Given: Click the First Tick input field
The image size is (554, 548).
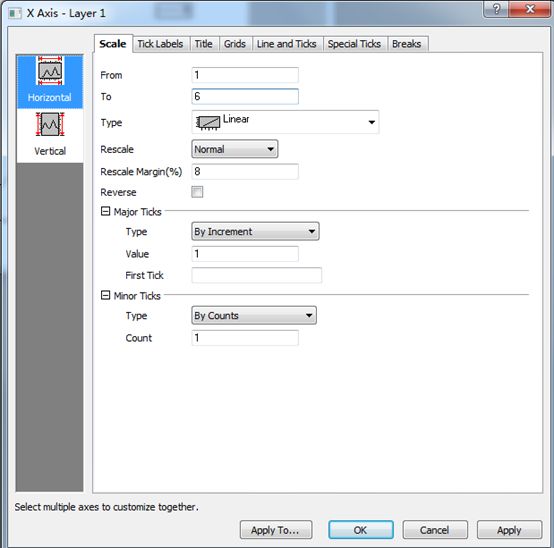Looking at the screenshot, I should coord(257,275).
